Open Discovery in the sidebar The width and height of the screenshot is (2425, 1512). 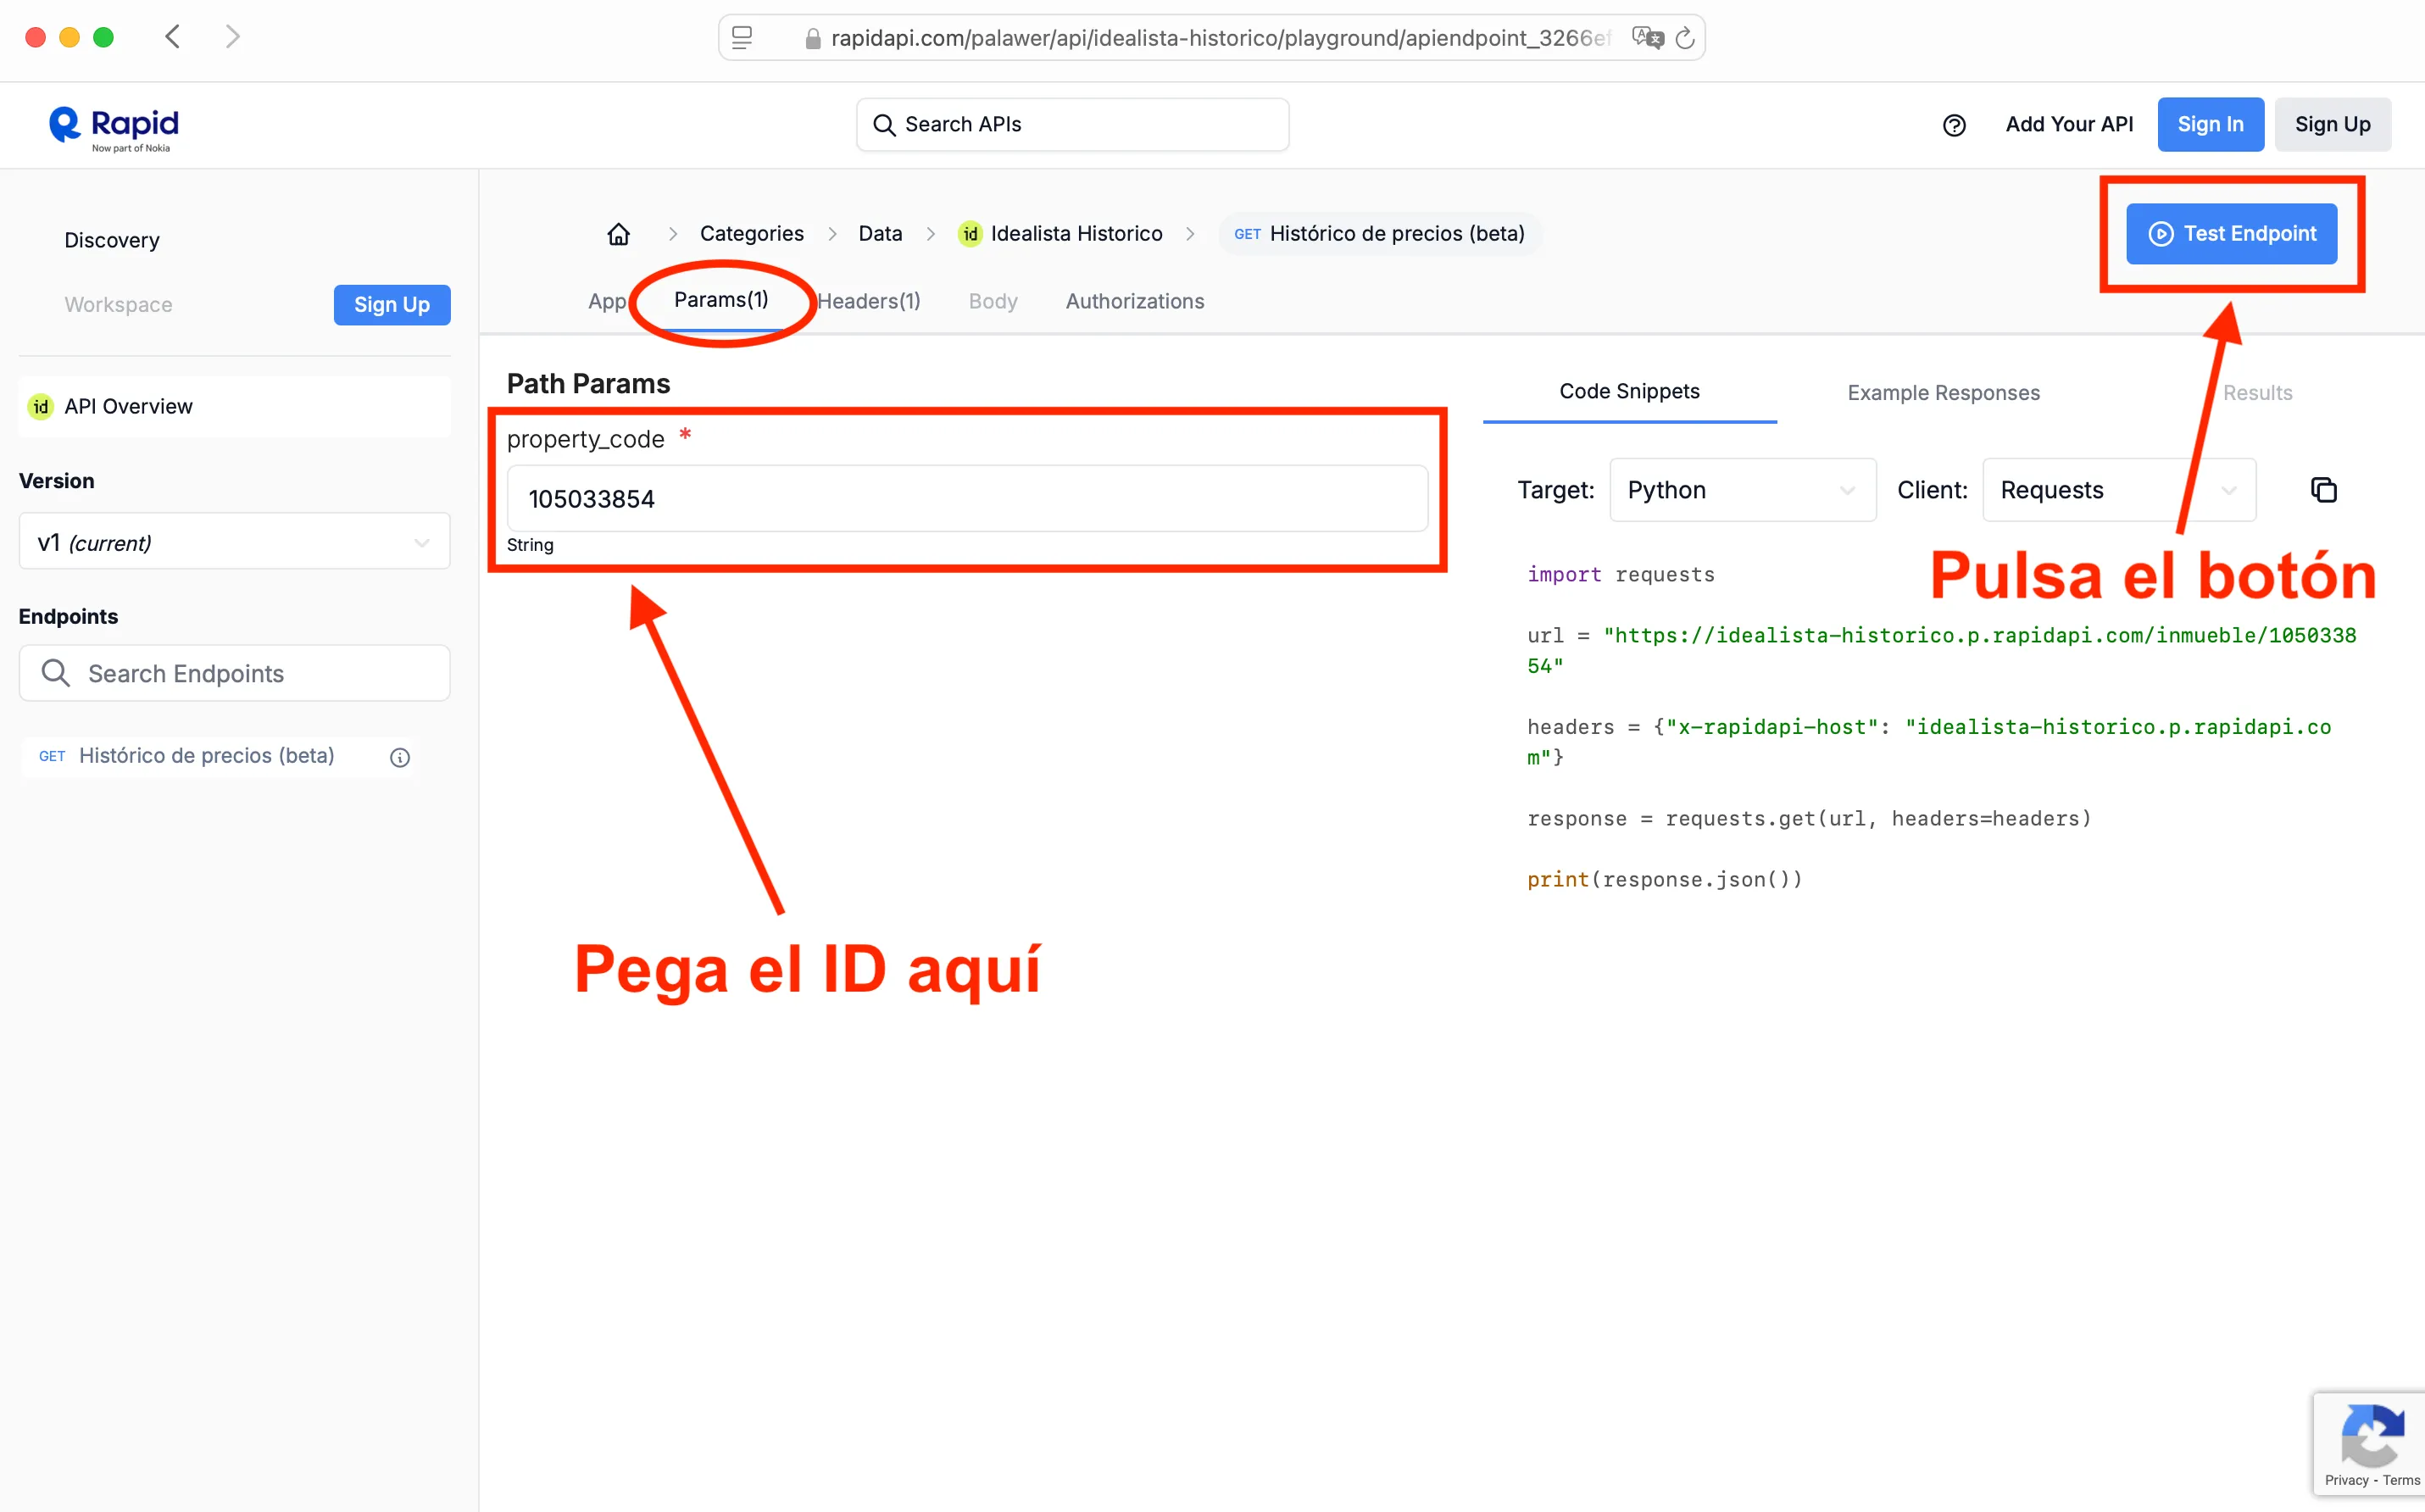point(112,241)
